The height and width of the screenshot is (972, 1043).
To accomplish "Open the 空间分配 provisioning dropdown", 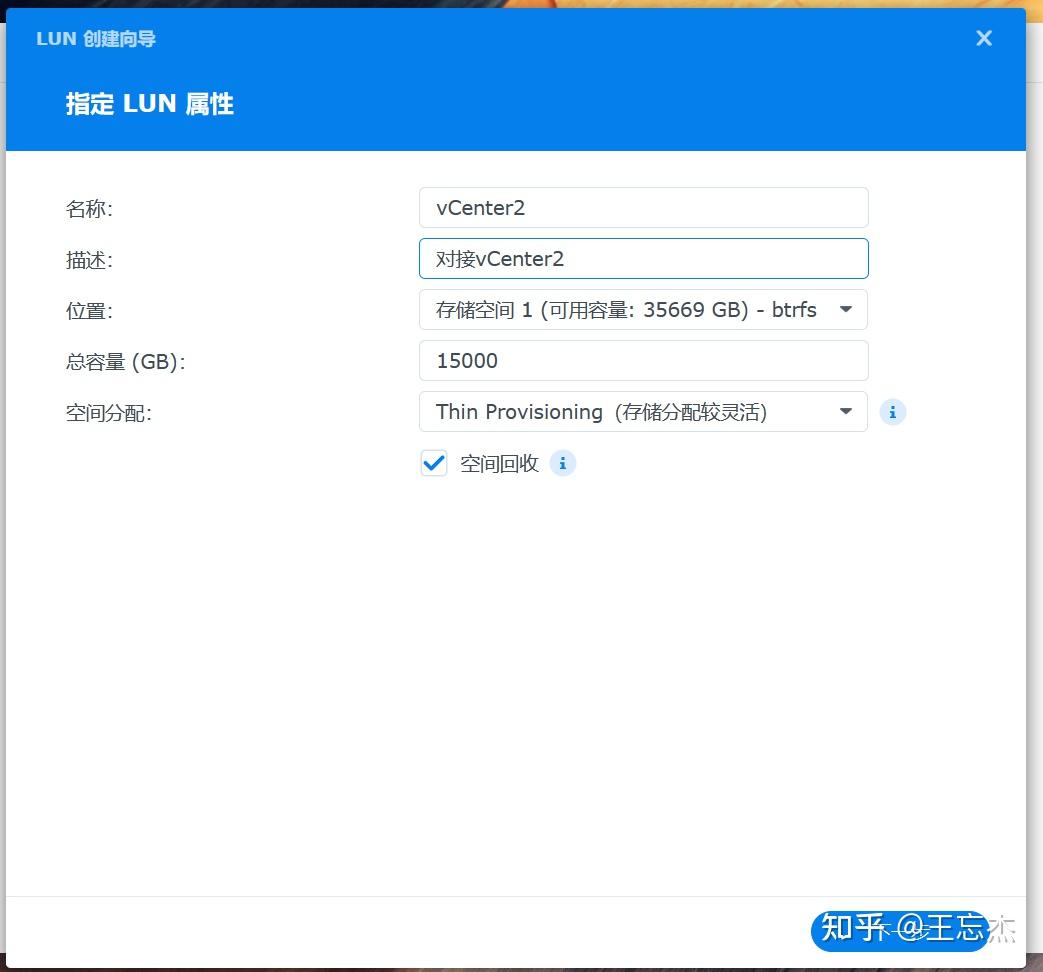I will tap(643, 411).
